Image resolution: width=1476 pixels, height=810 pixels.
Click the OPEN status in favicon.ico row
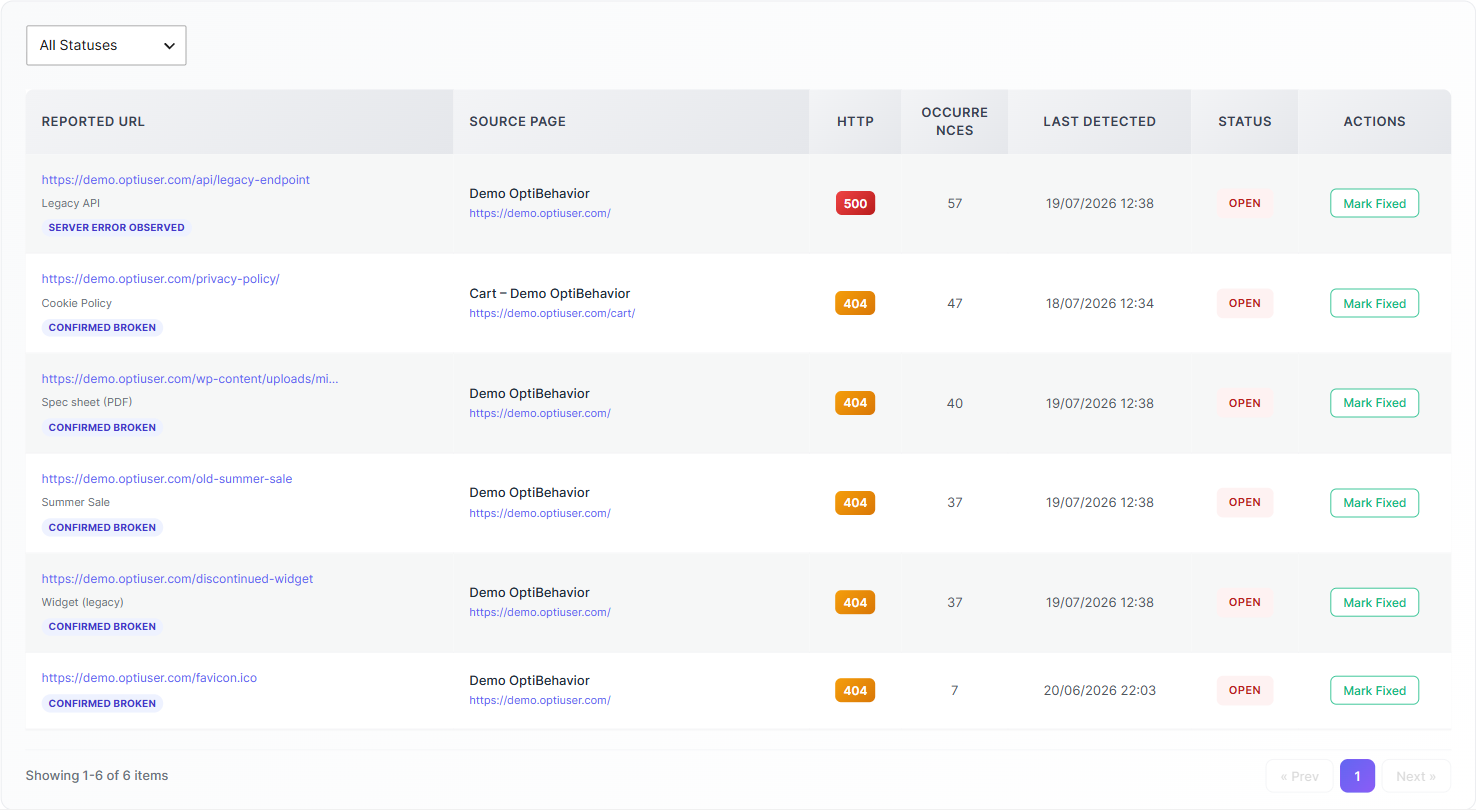(1245, 690)
